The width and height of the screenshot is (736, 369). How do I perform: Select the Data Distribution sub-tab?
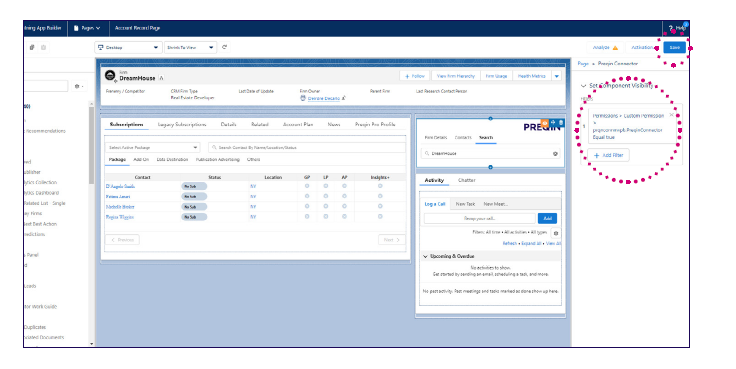click(x=172, y=160)
